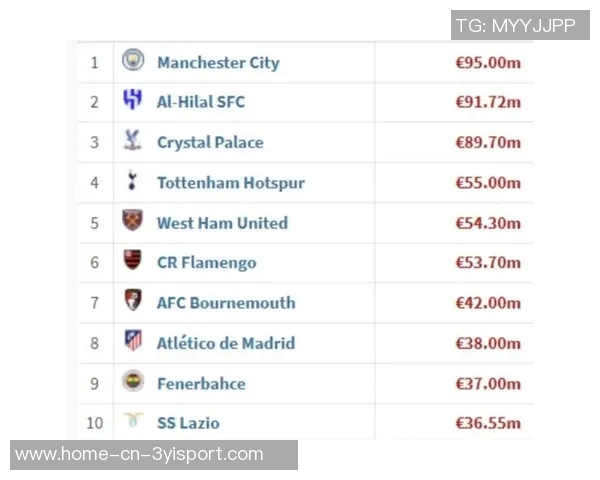Click the Fenerbahce club logo
Screen dimensions: 600x480
point(133,381)
